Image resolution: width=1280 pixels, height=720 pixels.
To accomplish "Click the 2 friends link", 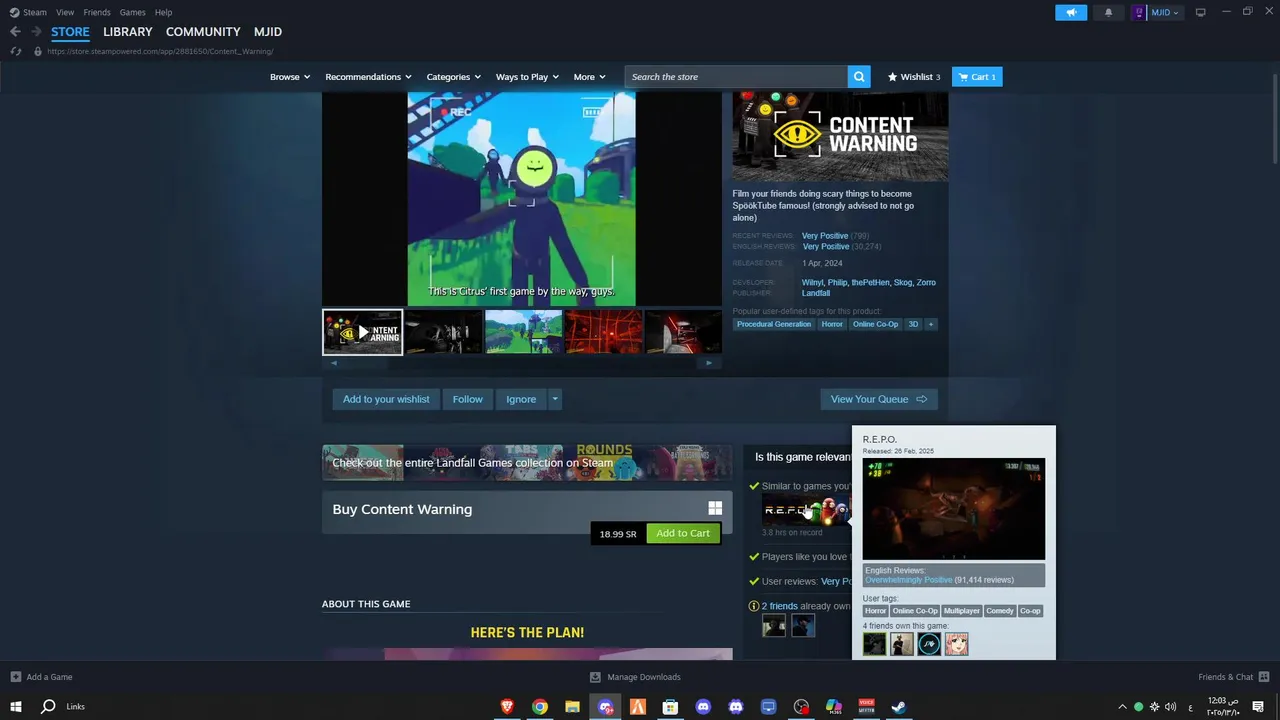I will pos(779,606).
